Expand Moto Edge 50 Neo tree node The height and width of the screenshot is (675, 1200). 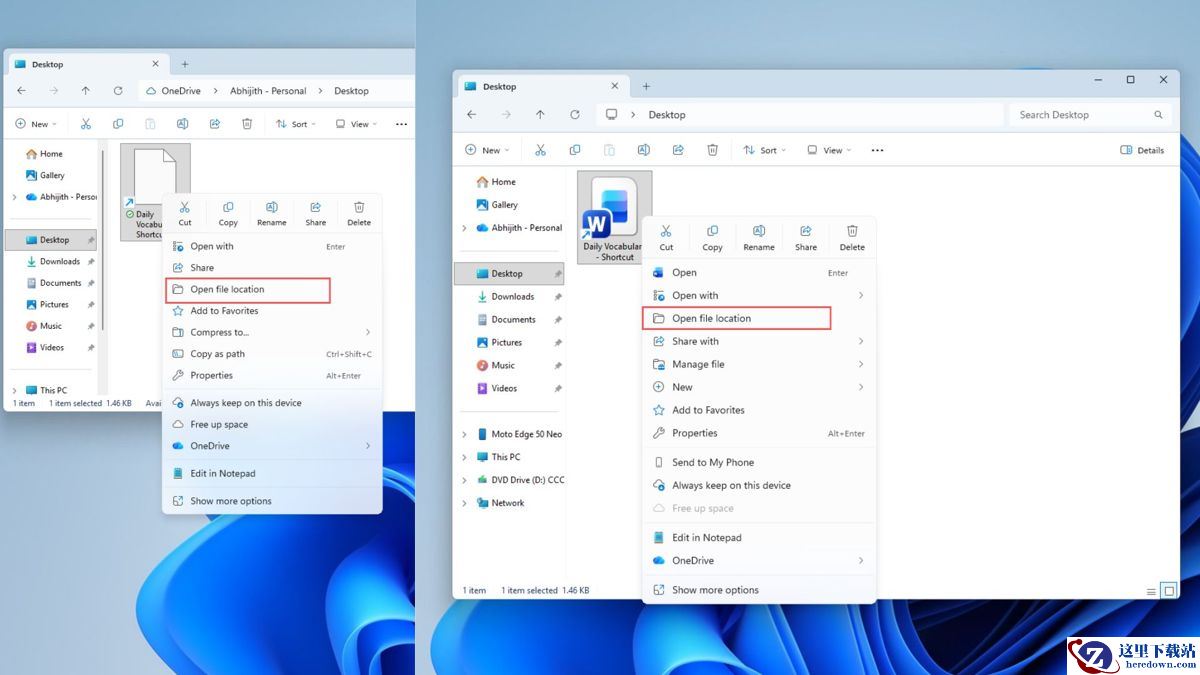coord(464,435)
